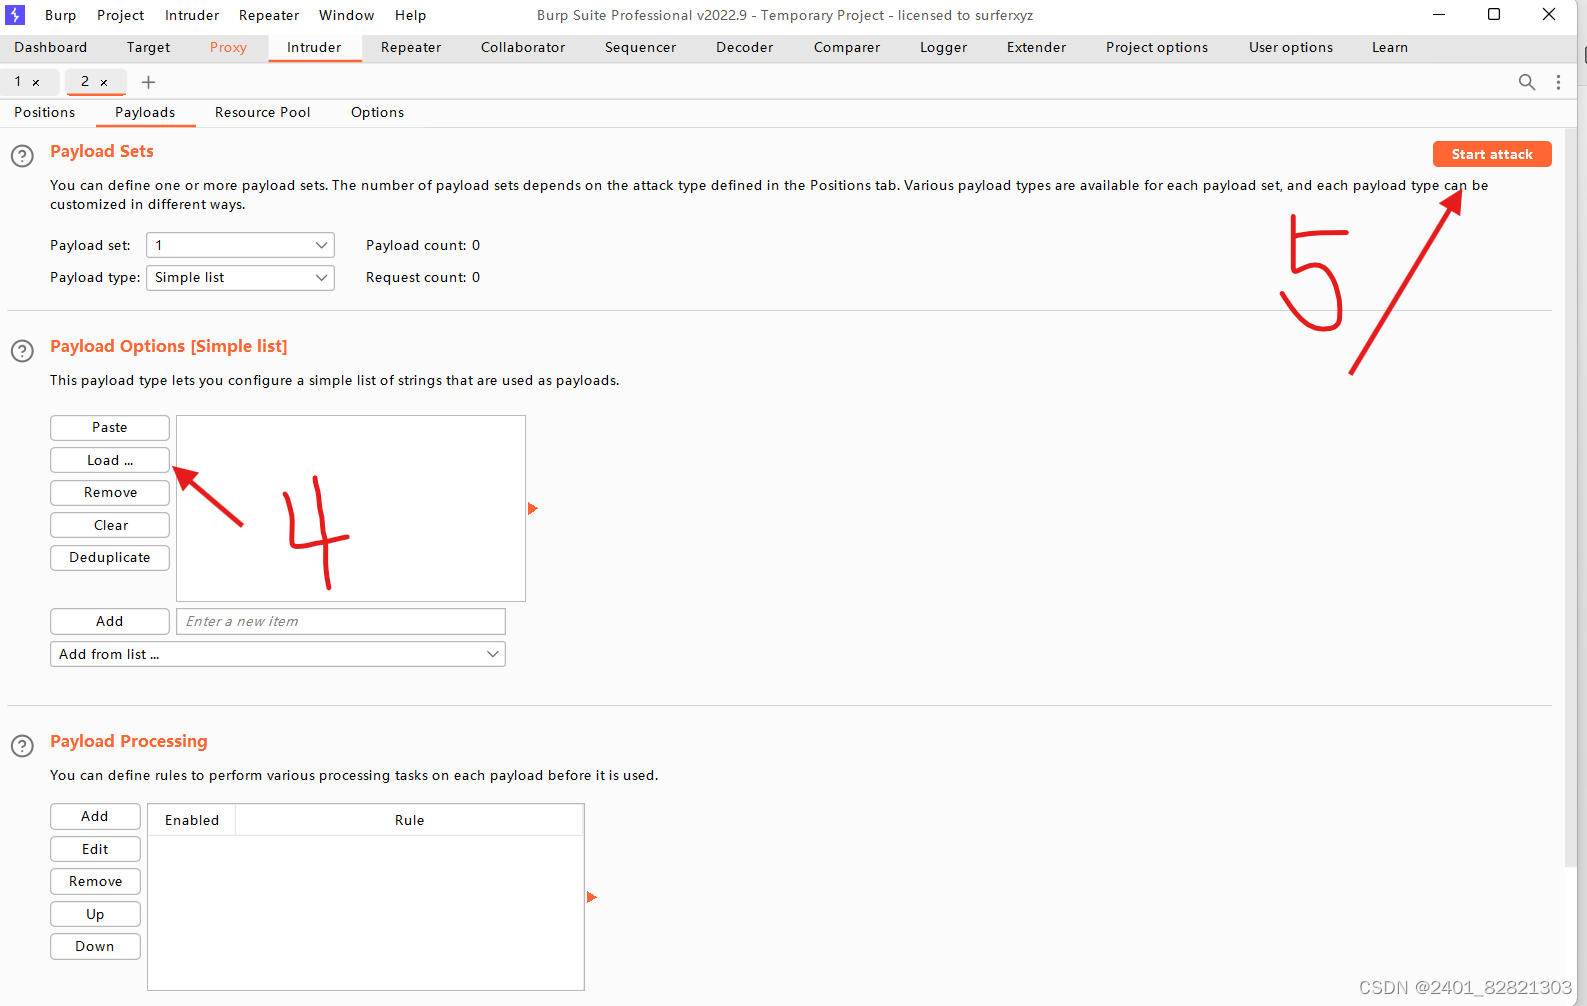Screen dimensions: 1587x1006
Task: Click the Rule column header
Action: click(409, 820)
